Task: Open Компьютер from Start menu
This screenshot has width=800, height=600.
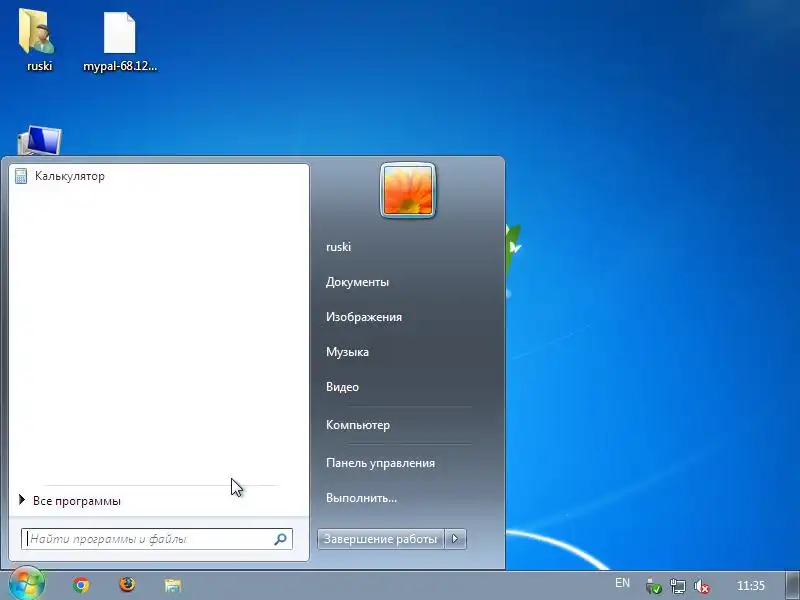Action: pyautogui.click(x=358, y=425)
